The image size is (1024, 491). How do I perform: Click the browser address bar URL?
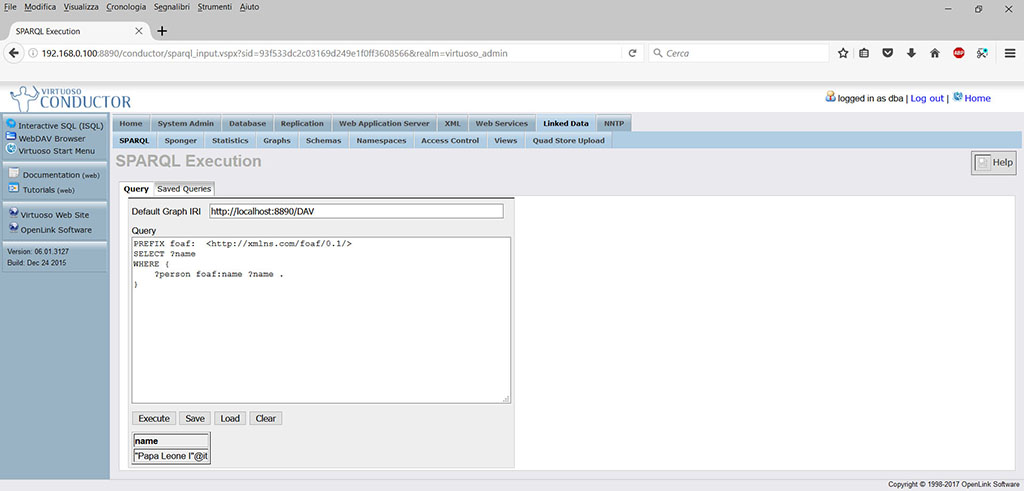click(x=274, y=54)
